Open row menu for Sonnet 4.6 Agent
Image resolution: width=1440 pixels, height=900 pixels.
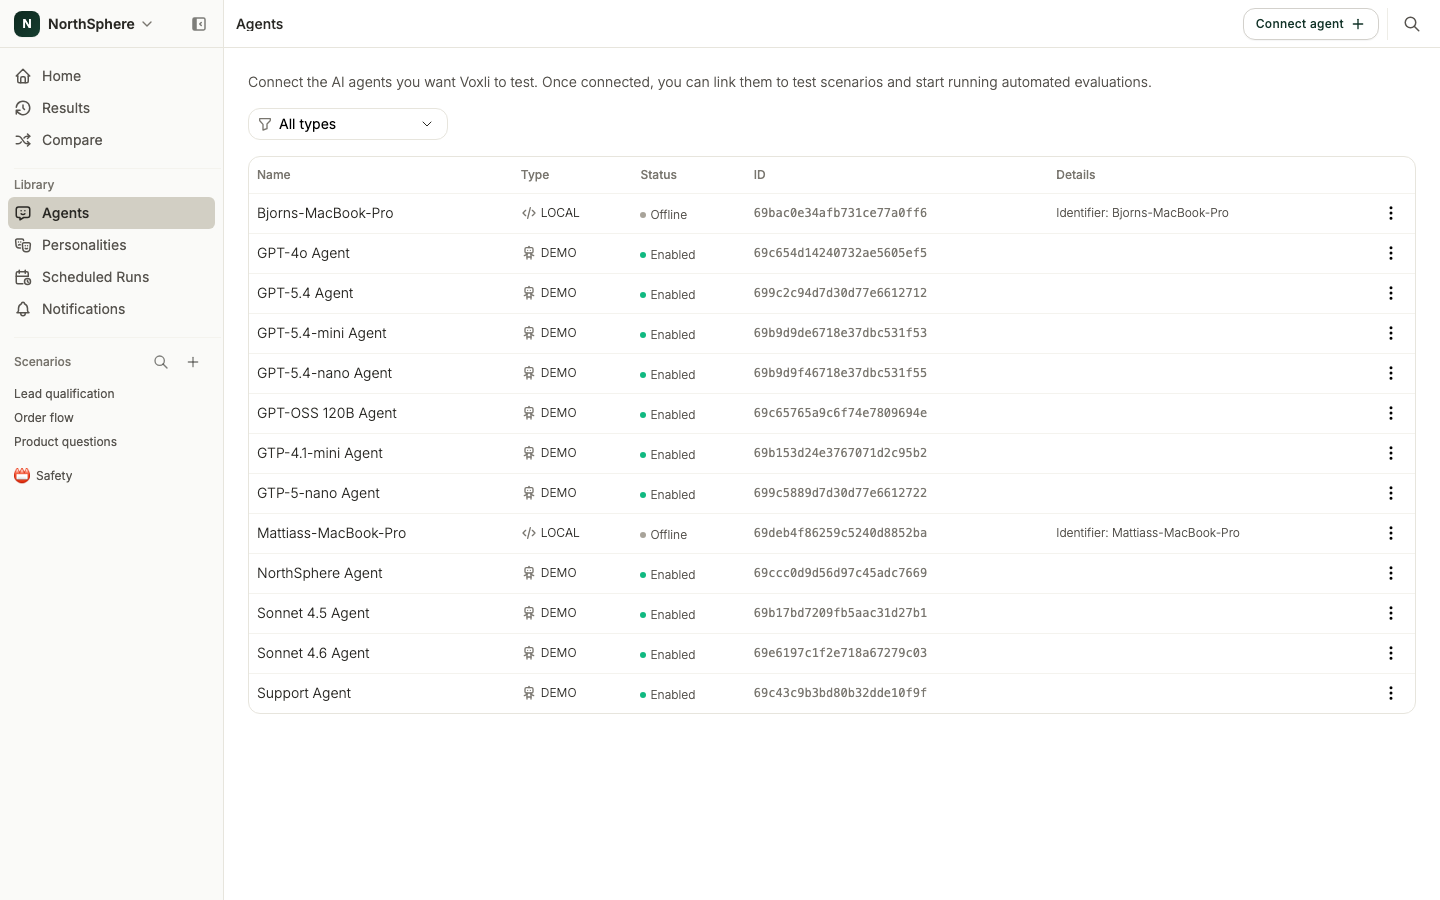coord(1390,653)
